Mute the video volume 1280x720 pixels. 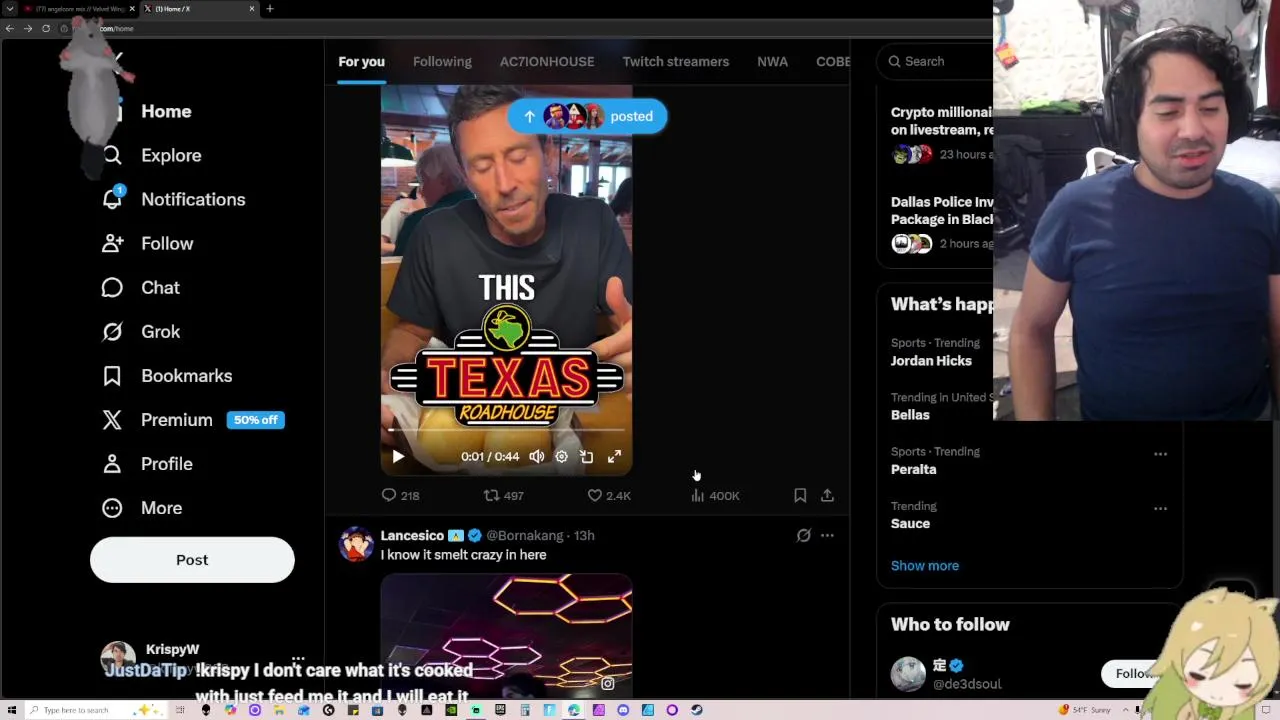click(x=537, y=456)
